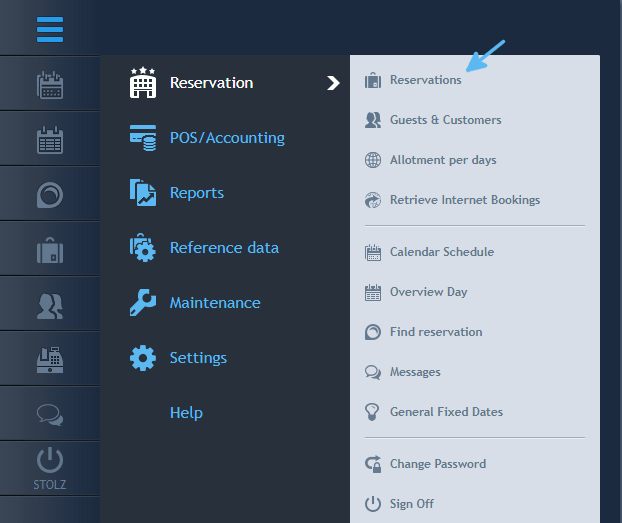Viewport: 622px width, 523px height.
Task: Click the cash register sidebar icon
Action: (x=50, y=360)
